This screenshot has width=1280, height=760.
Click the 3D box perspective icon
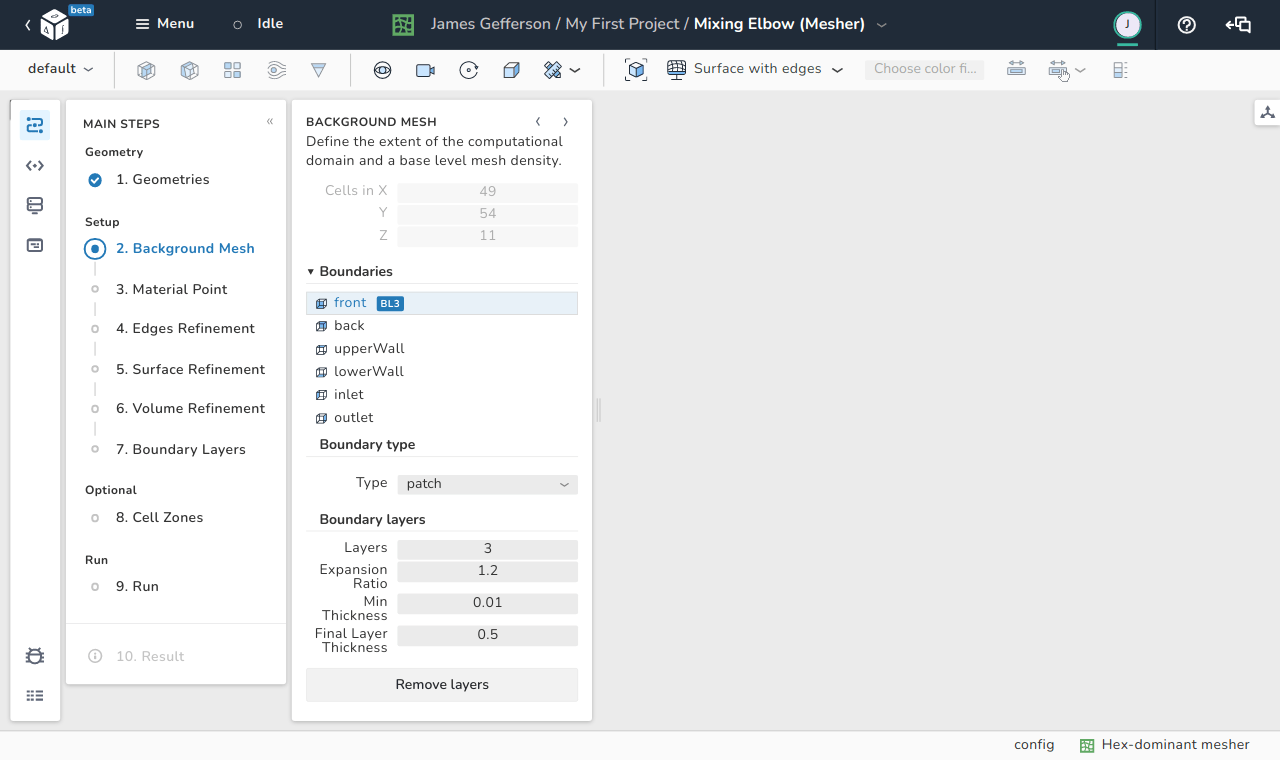[x=511, y=70]
